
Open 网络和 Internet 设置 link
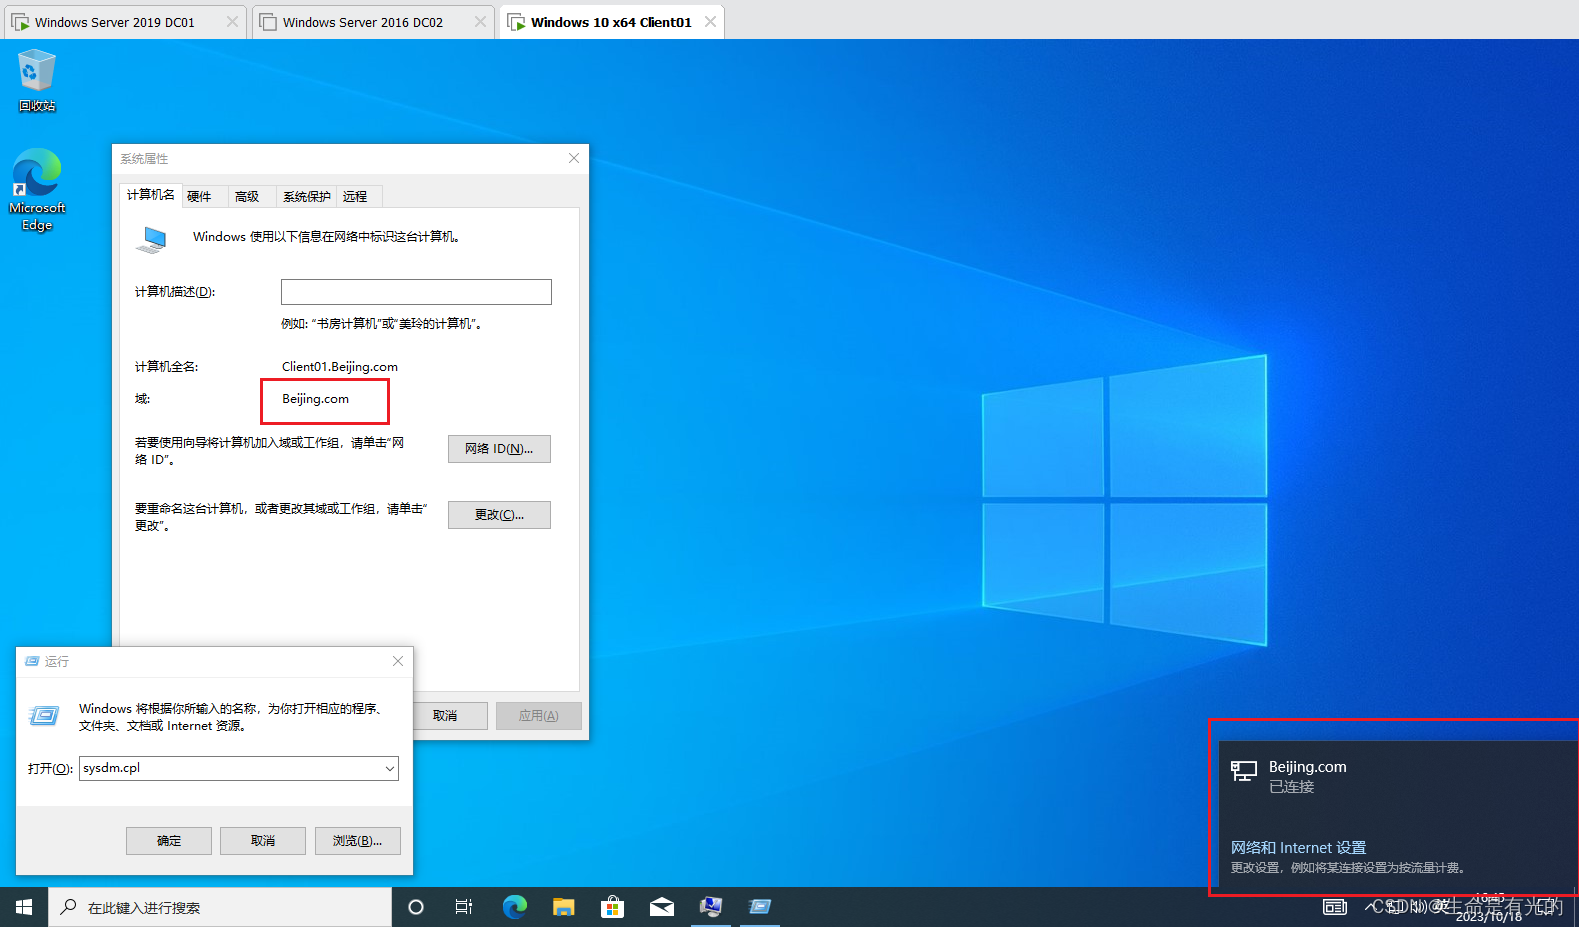(1298, 848)
